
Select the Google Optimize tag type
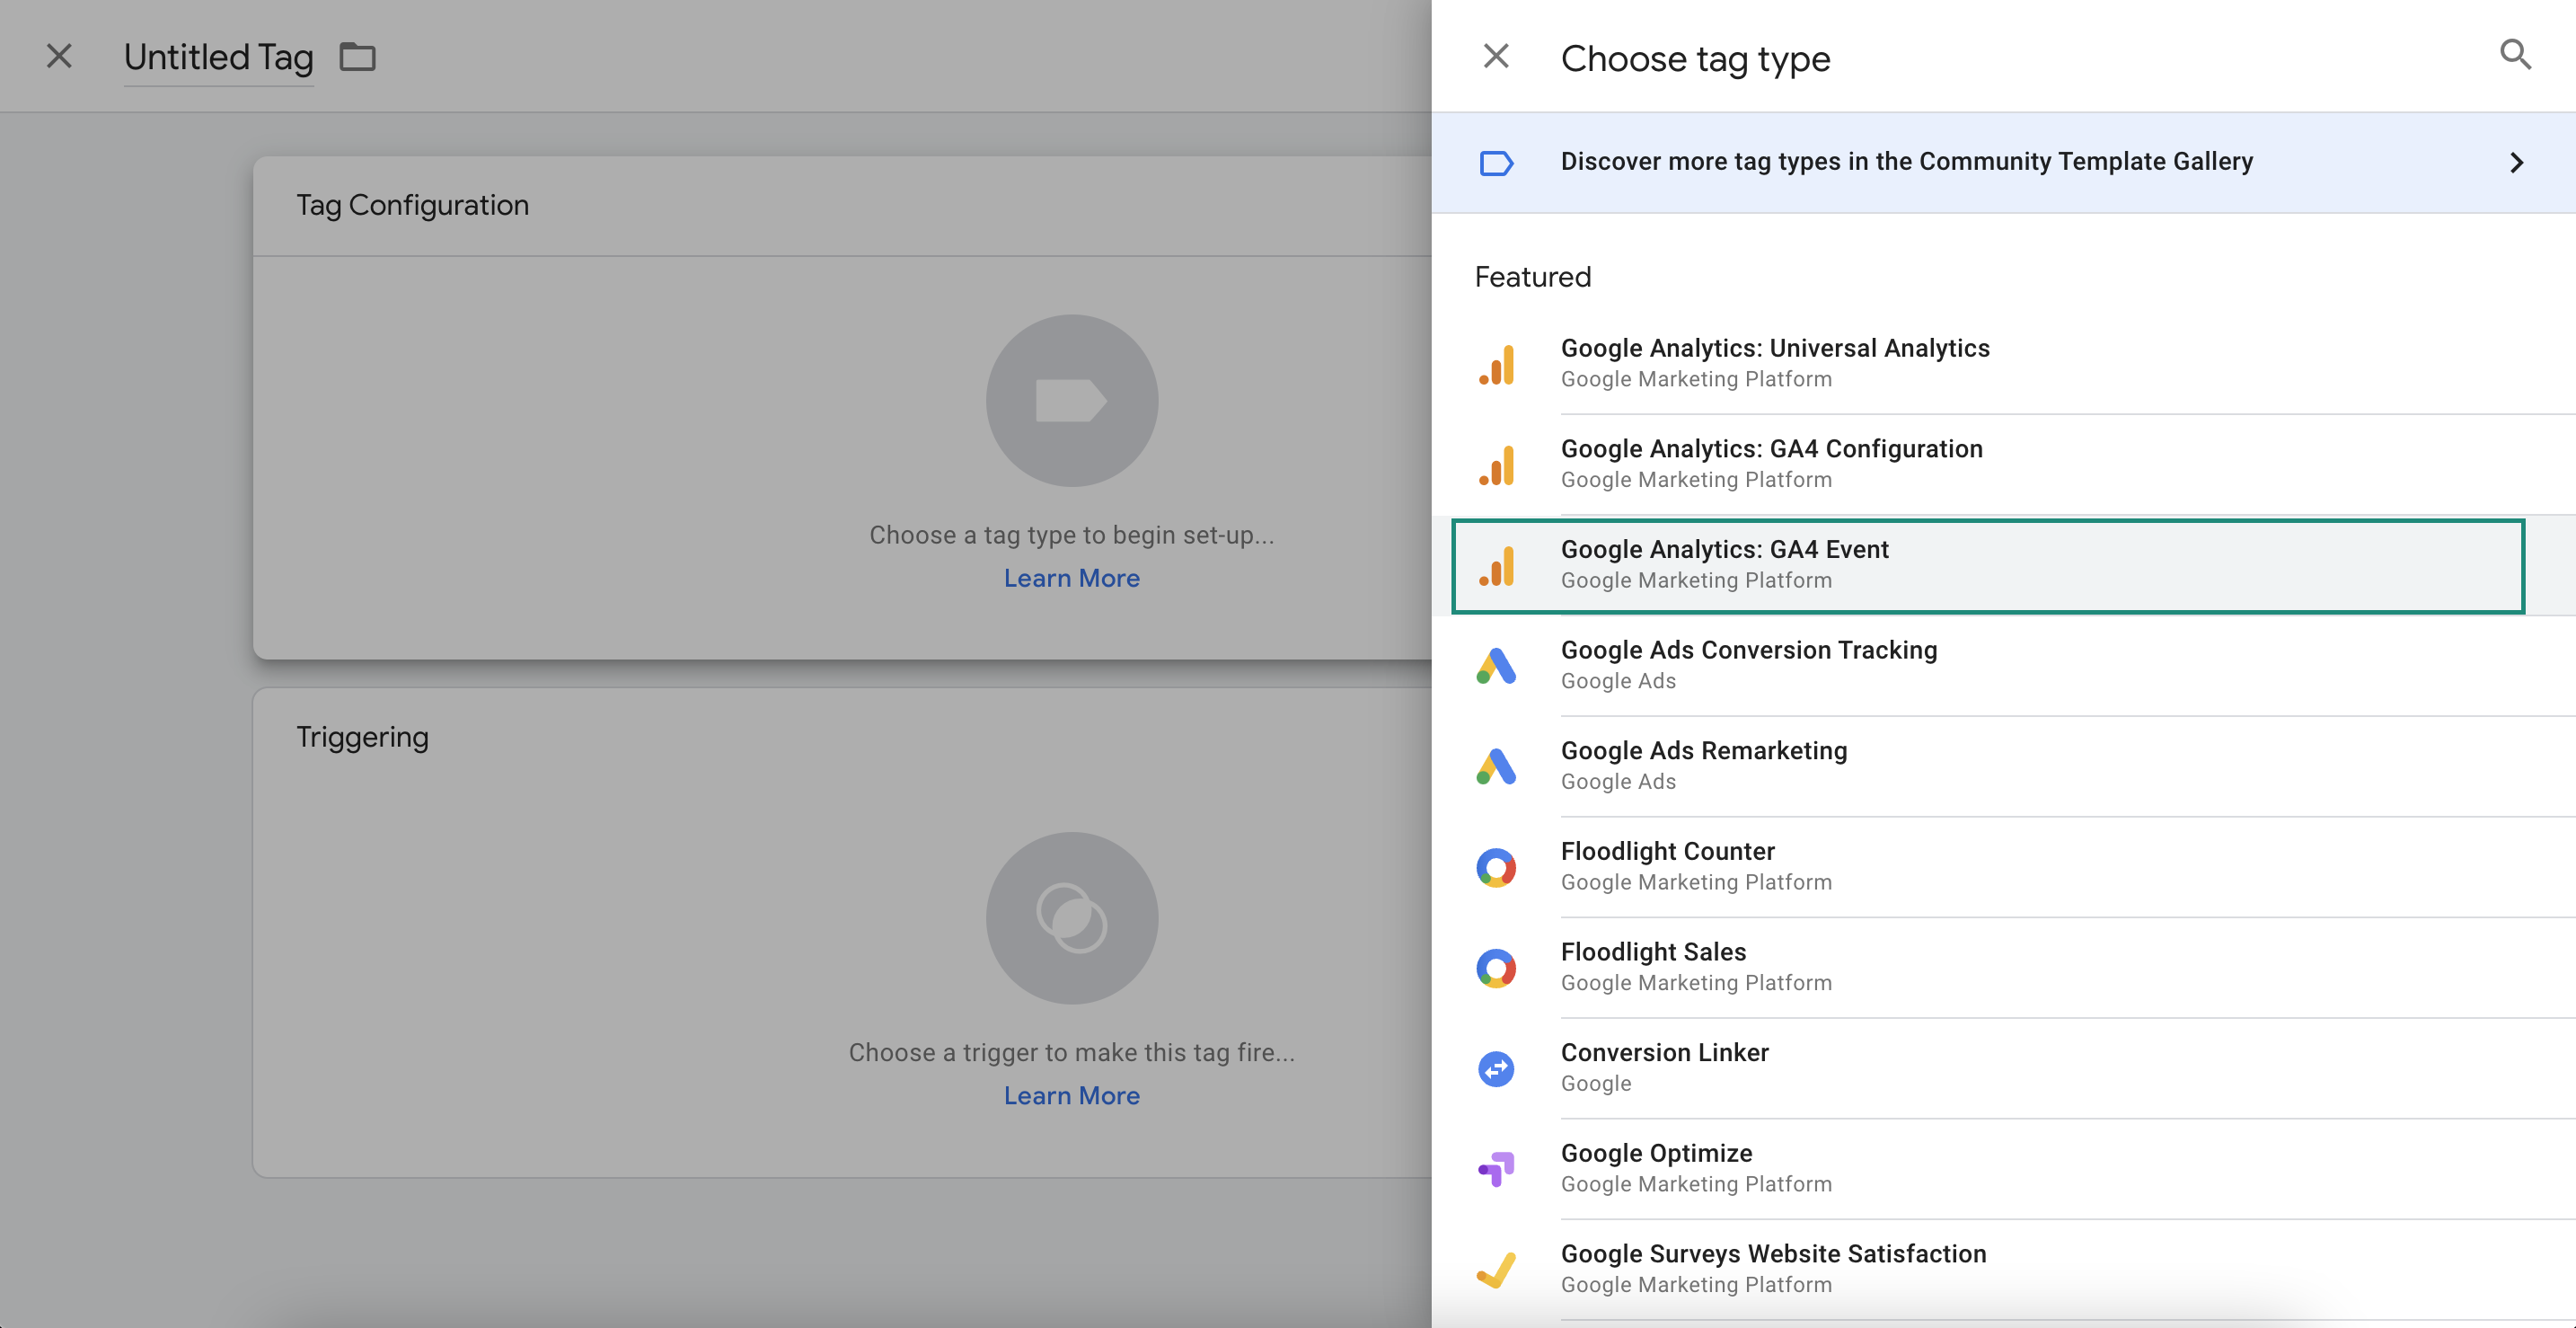2003,1169
